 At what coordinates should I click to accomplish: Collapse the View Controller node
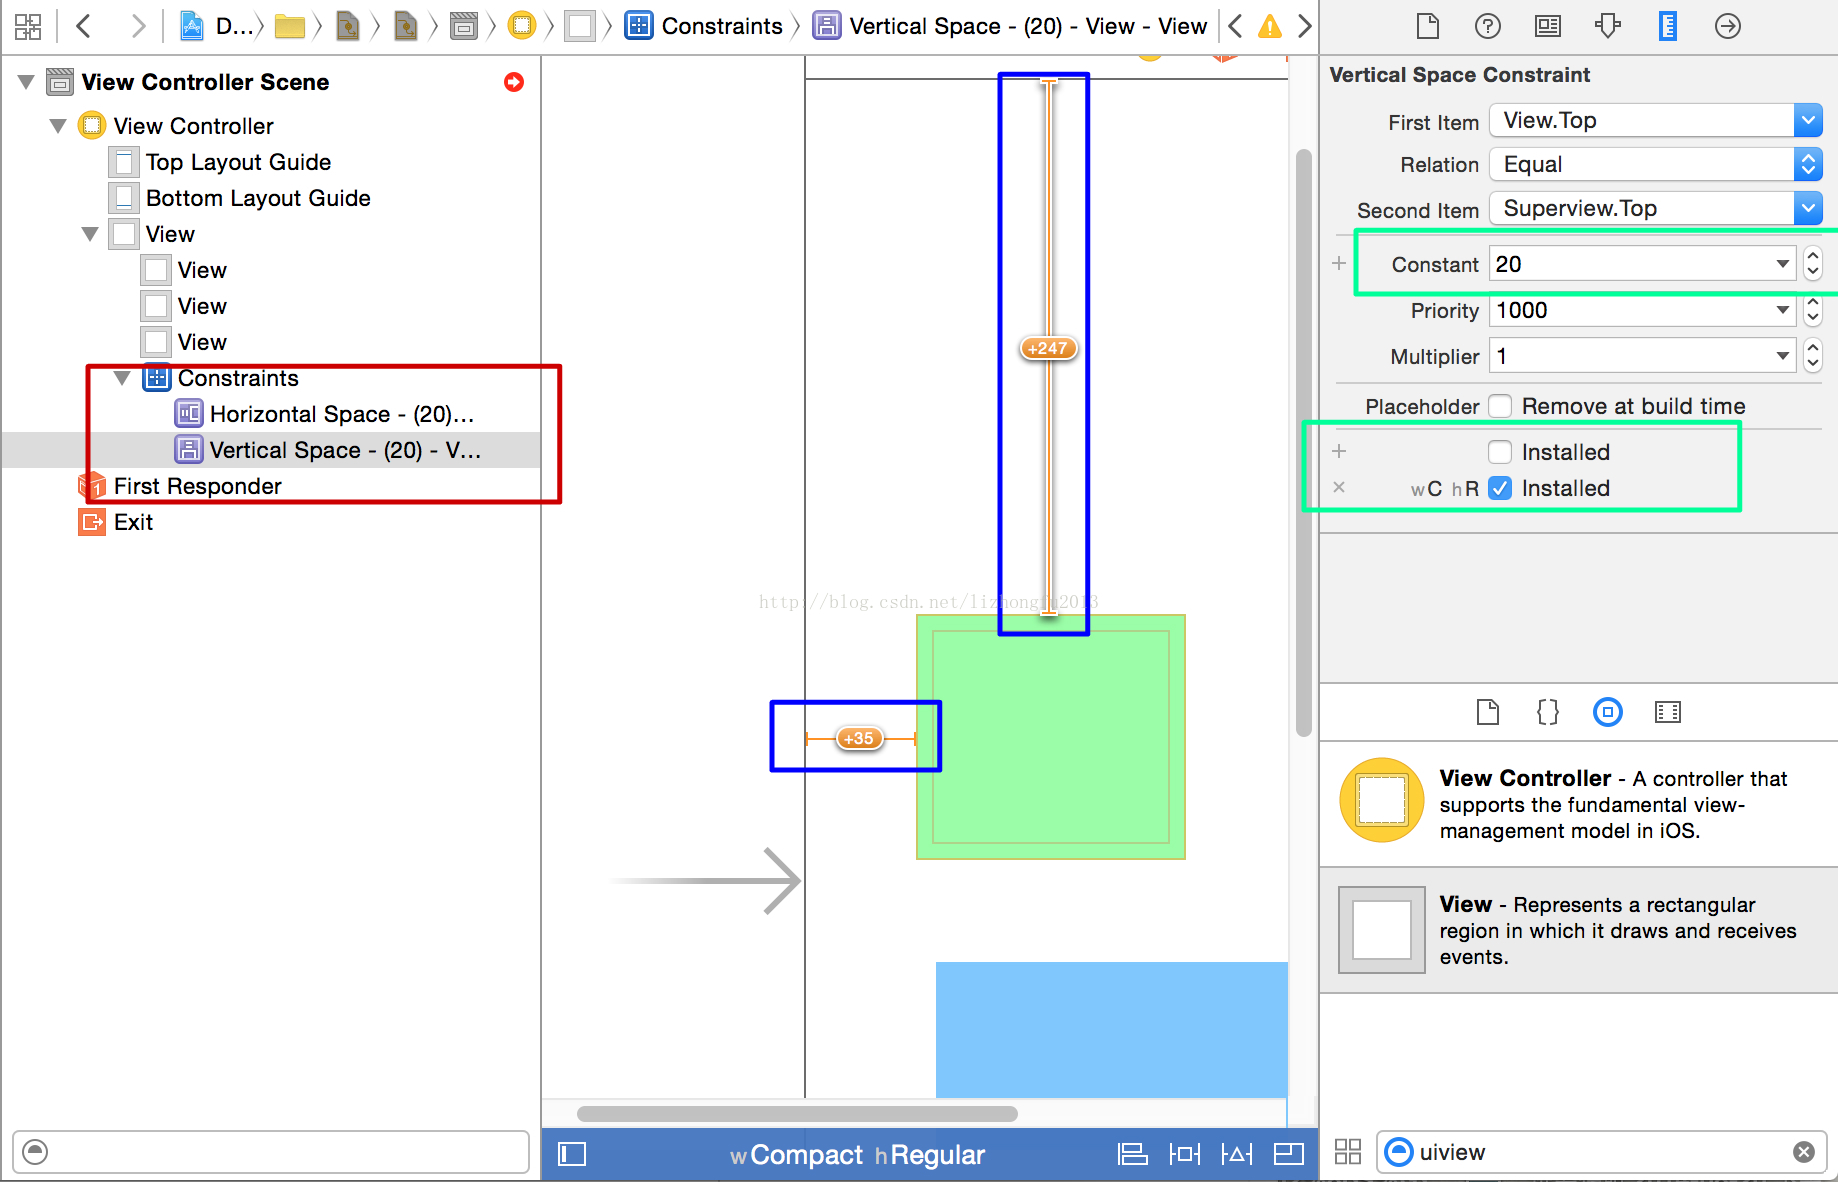point(58,126)
